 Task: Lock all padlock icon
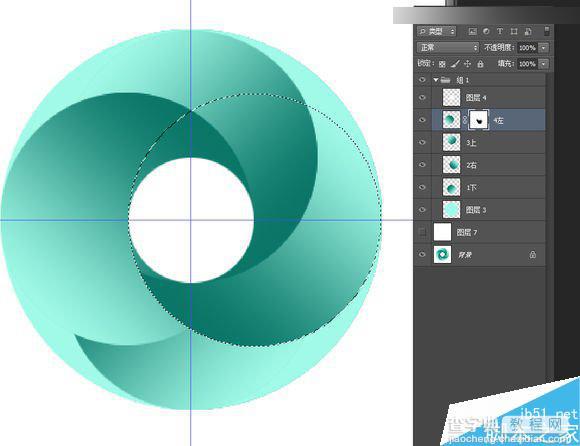coord(480,64)
